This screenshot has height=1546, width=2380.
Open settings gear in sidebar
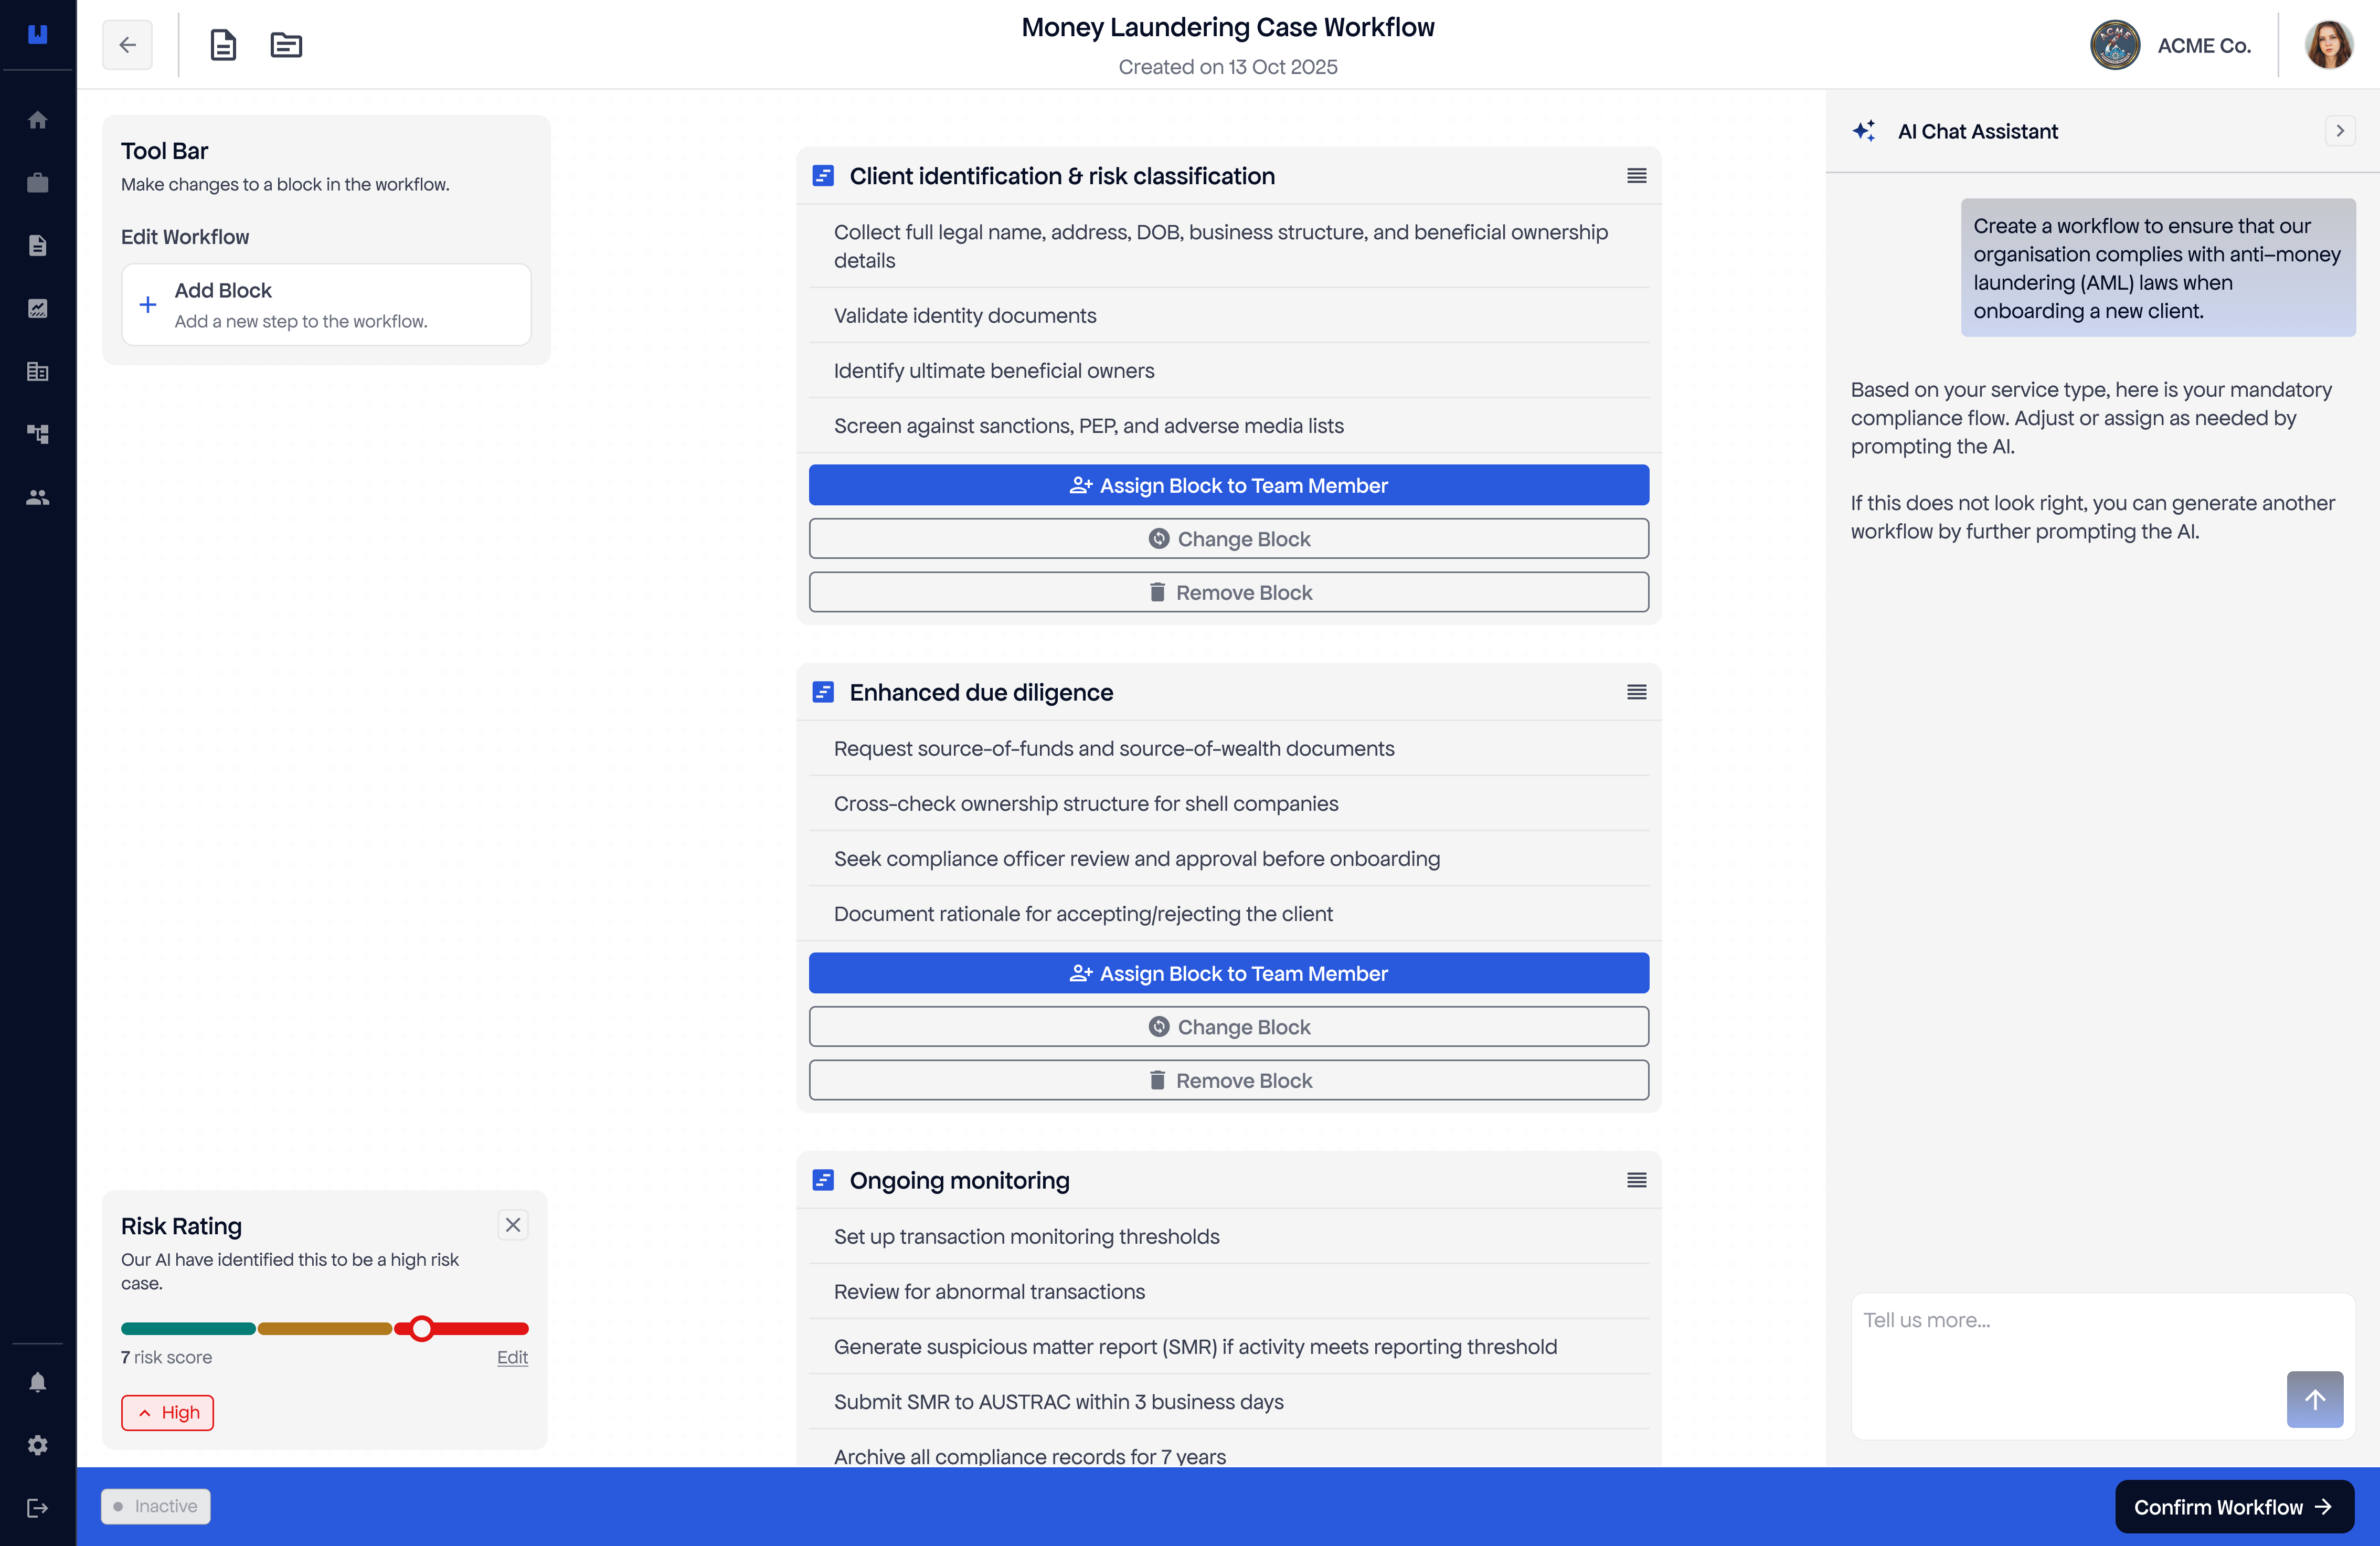point(38,1445)
